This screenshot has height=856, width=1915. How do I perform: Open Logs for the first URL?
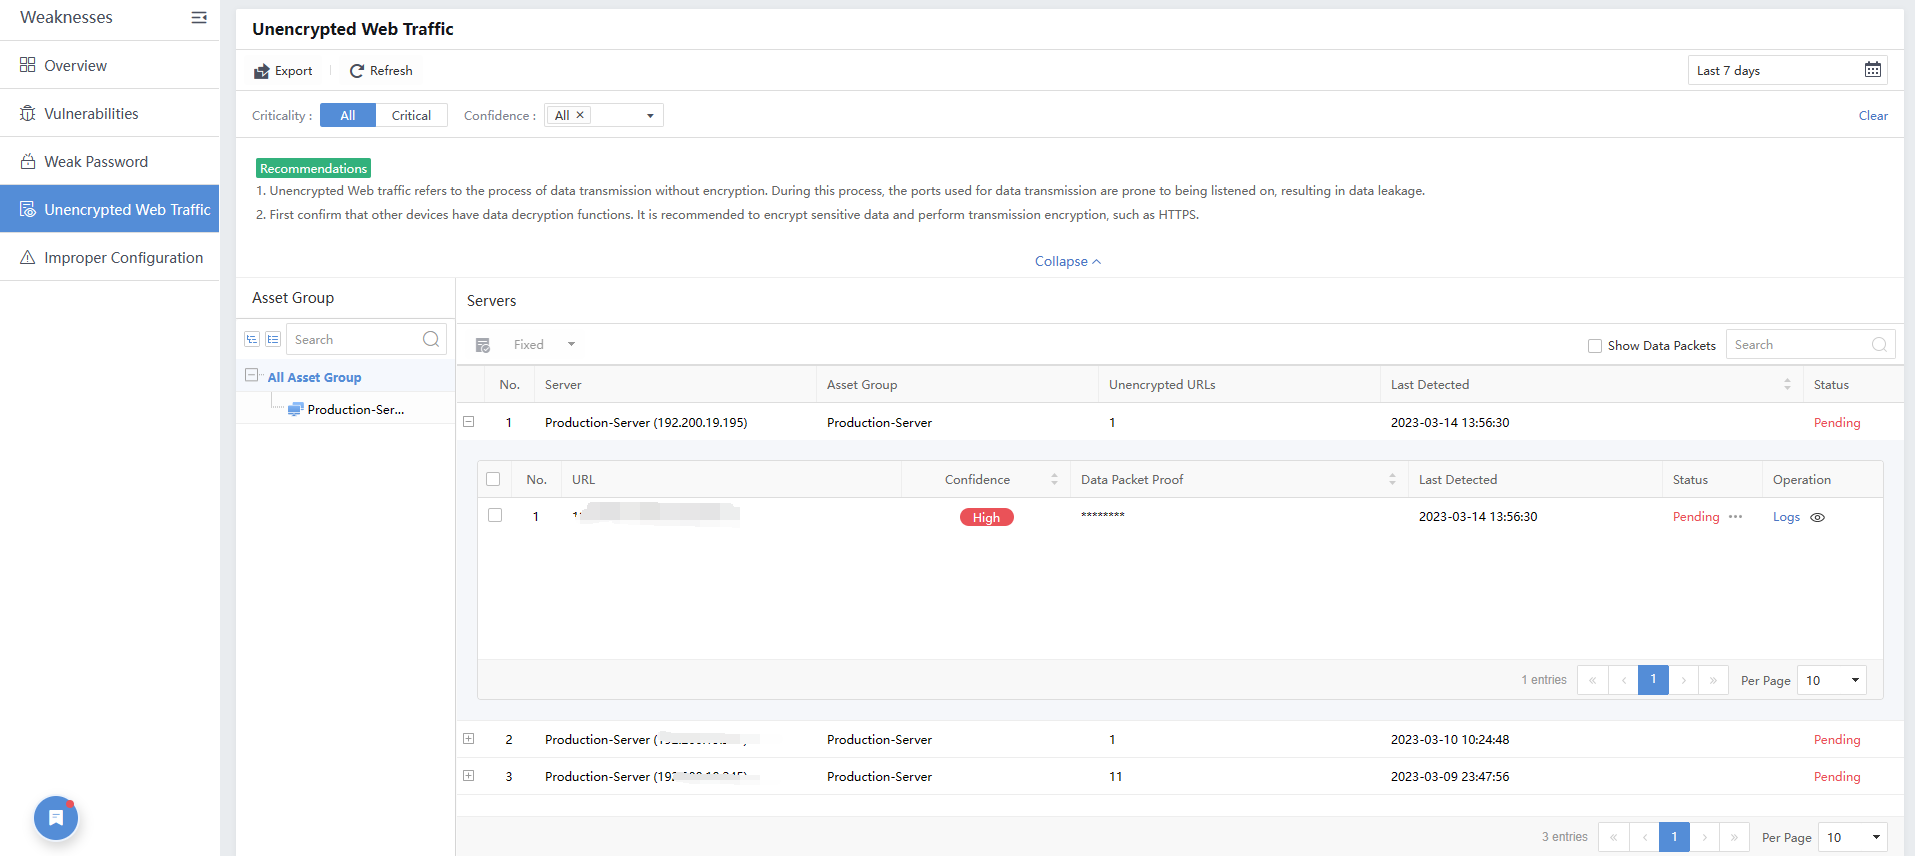[x=1786, y=518]
